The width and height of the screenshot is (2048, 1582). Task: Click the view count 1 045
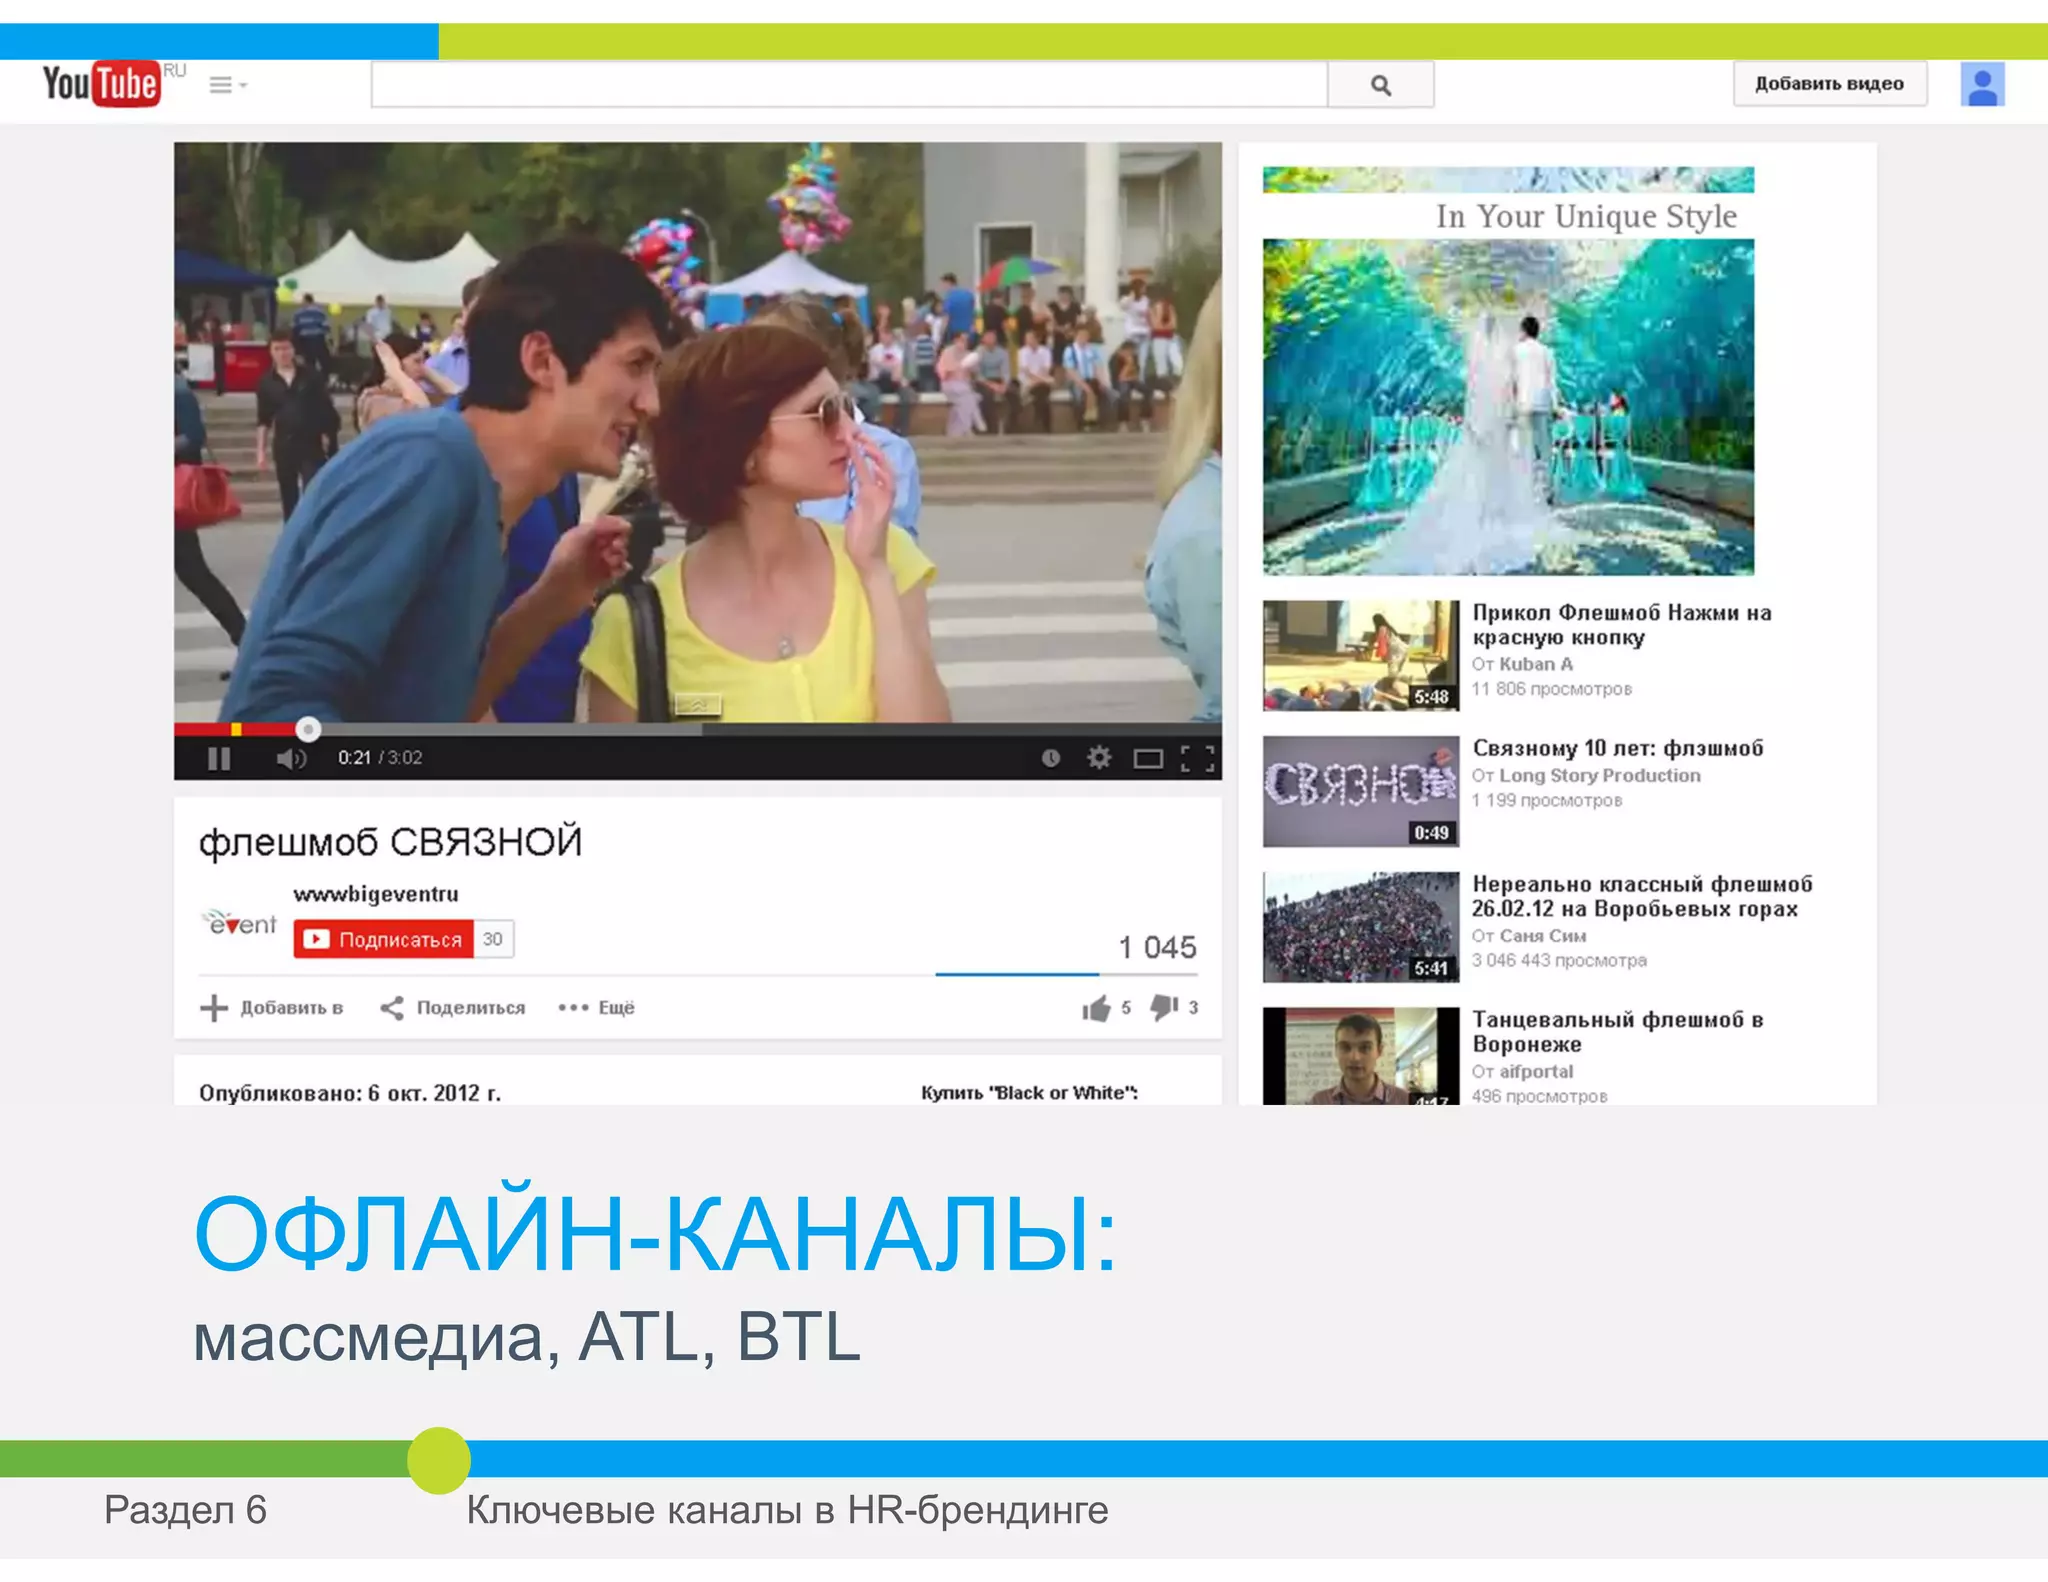(1157, 947)
